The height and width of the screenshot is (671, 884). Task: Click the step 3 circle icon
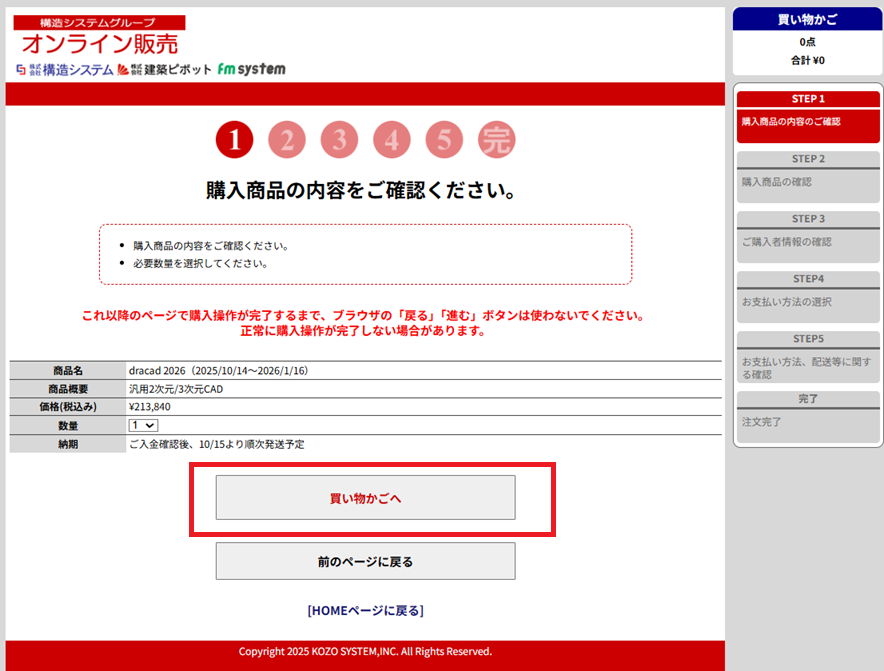click(x=339, y=141)
